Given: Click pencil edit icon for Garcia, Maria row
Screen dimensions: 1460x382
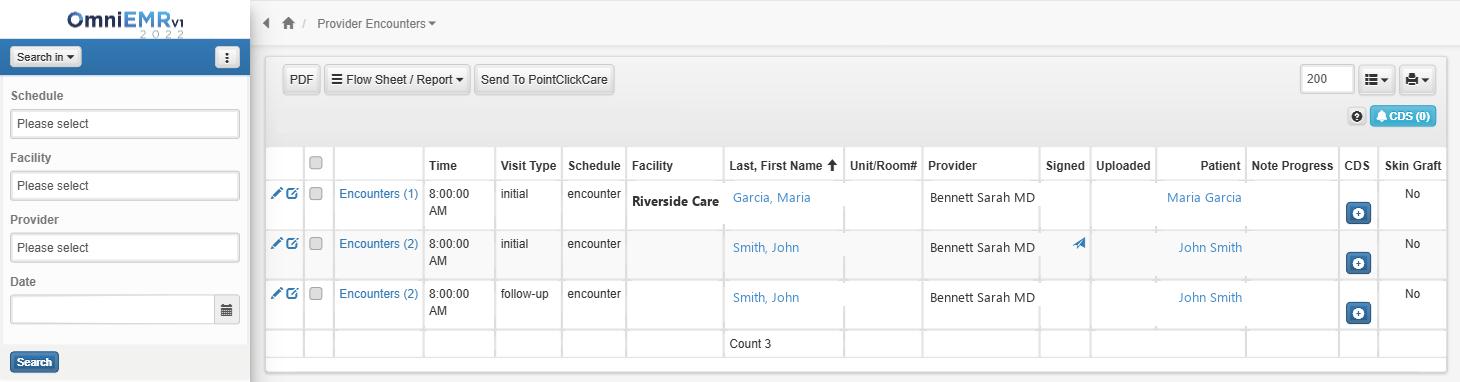Looking at the screenshot, I should [277, 194].
